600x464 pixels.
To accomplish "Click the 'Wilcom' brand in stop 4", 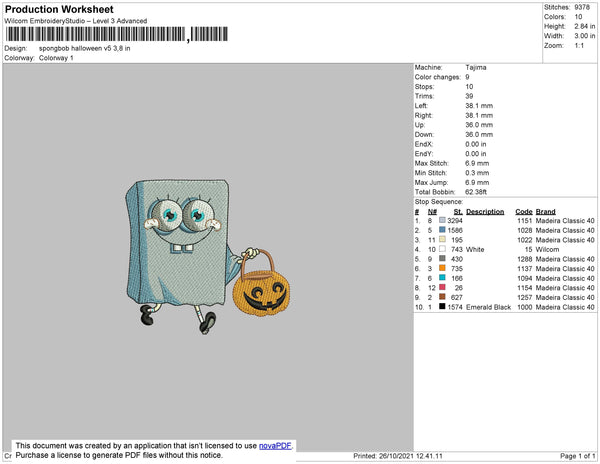I will [548, 249].
